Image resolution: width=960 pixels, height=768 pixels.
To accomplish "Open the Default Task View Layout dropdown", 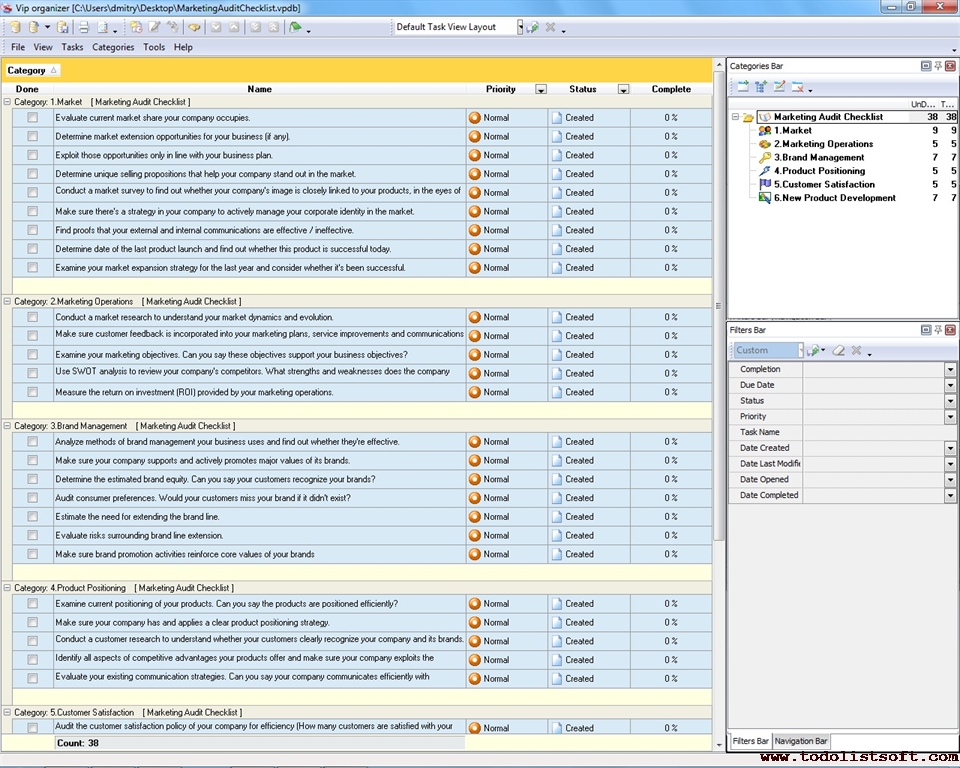I will tap(520, 27).
